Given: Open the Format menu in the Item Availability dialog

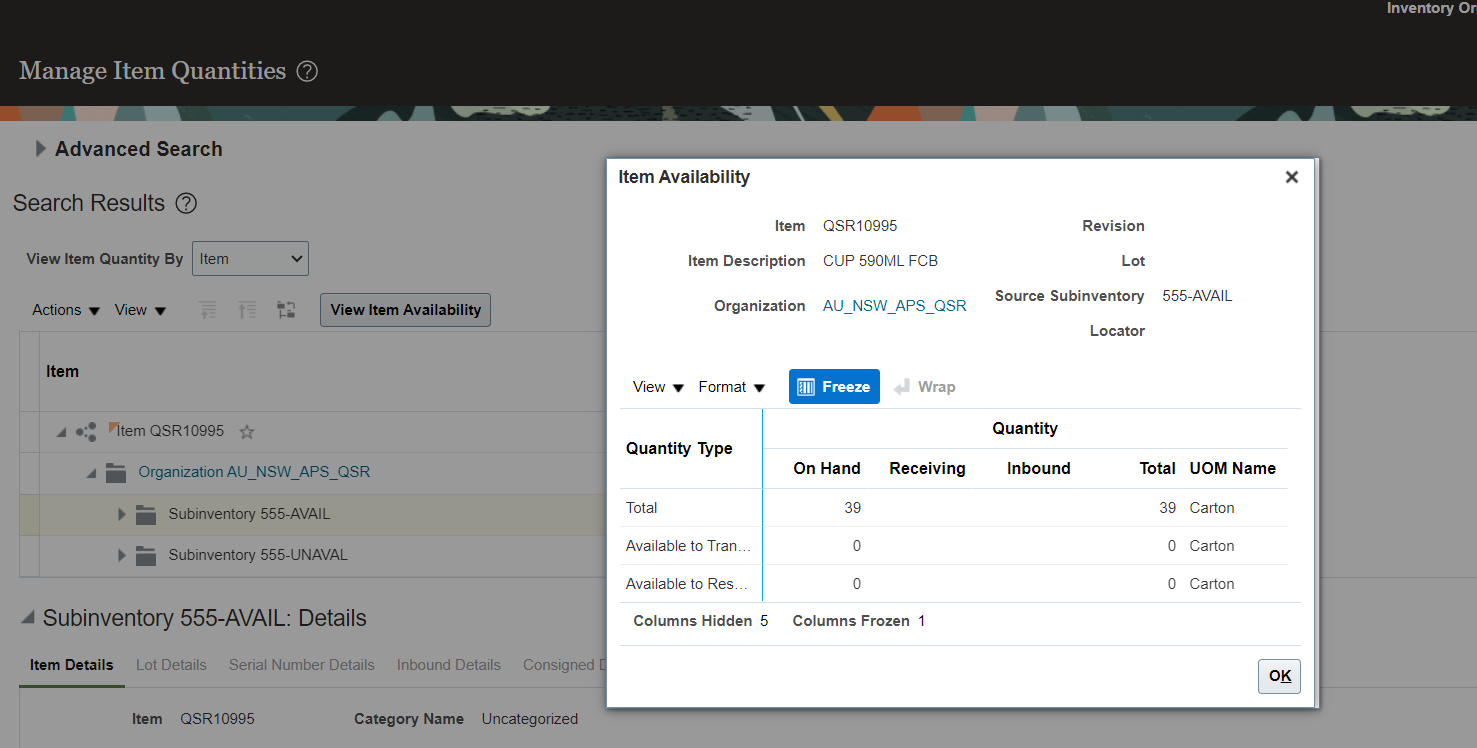Looking at the screenshot, I should pos(731,386).
